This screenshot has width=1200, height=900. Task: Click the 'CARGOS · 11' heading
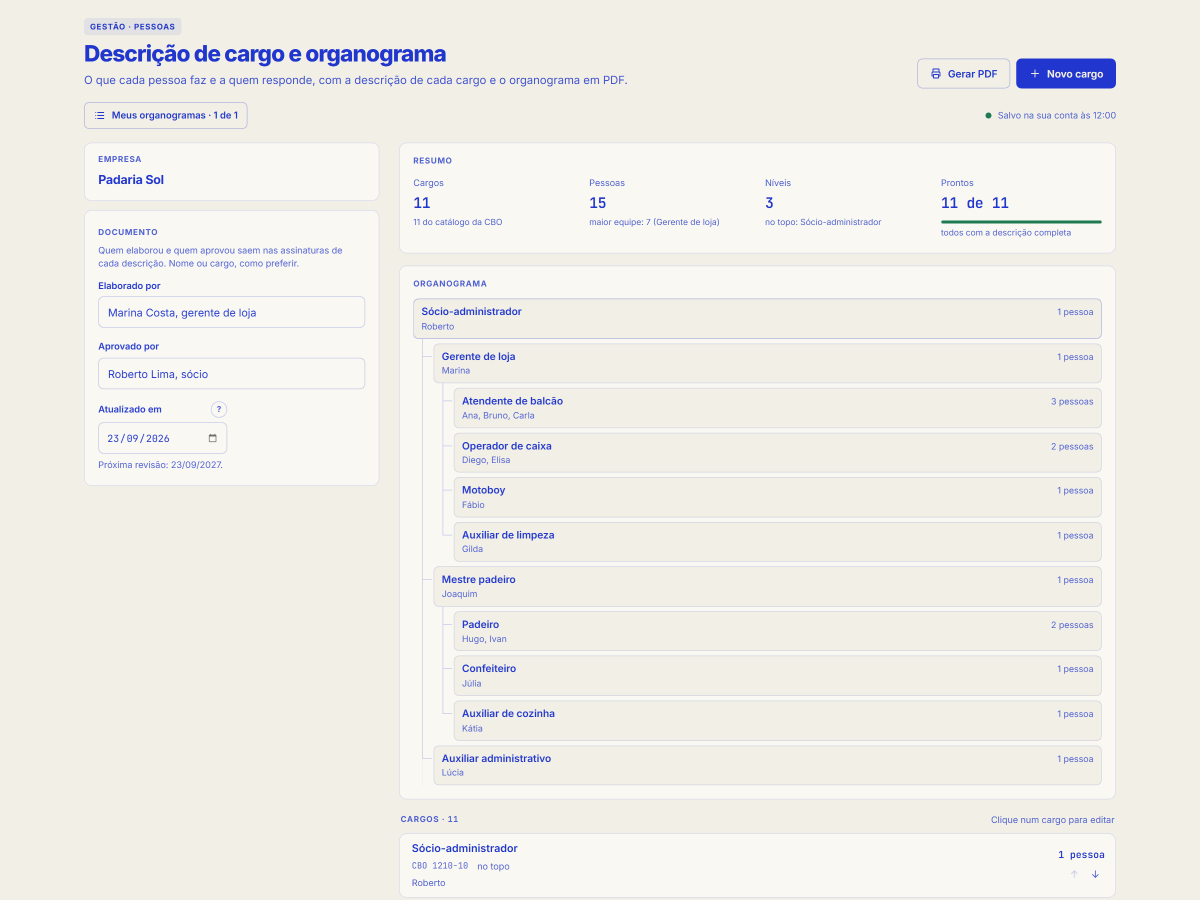(430, 819)
